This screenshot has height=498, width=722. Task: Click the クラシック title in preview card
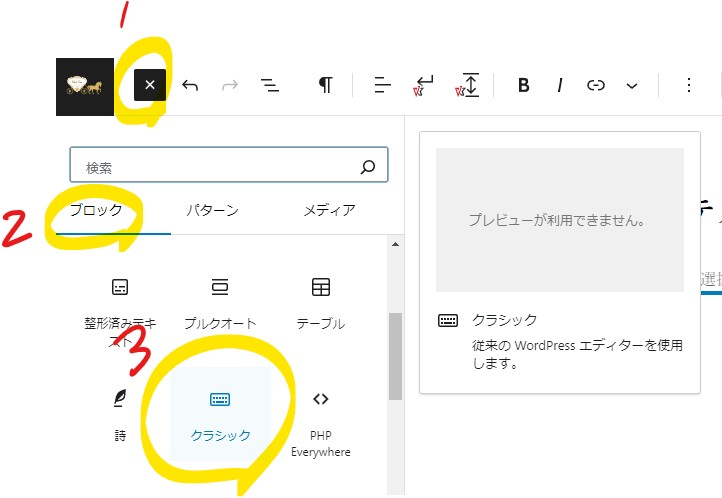(505, 319)
